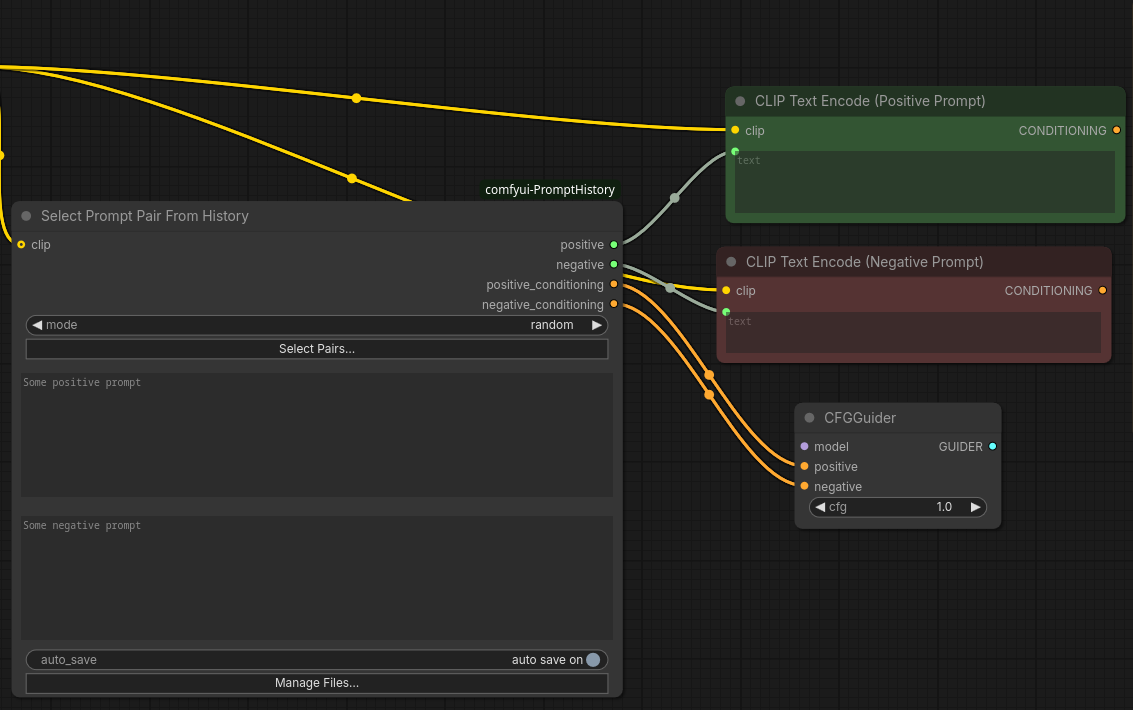The image size is (1133, 710).
Task: Click text input socket on Negative Prompt node
Action: click(x=726, y=312)
